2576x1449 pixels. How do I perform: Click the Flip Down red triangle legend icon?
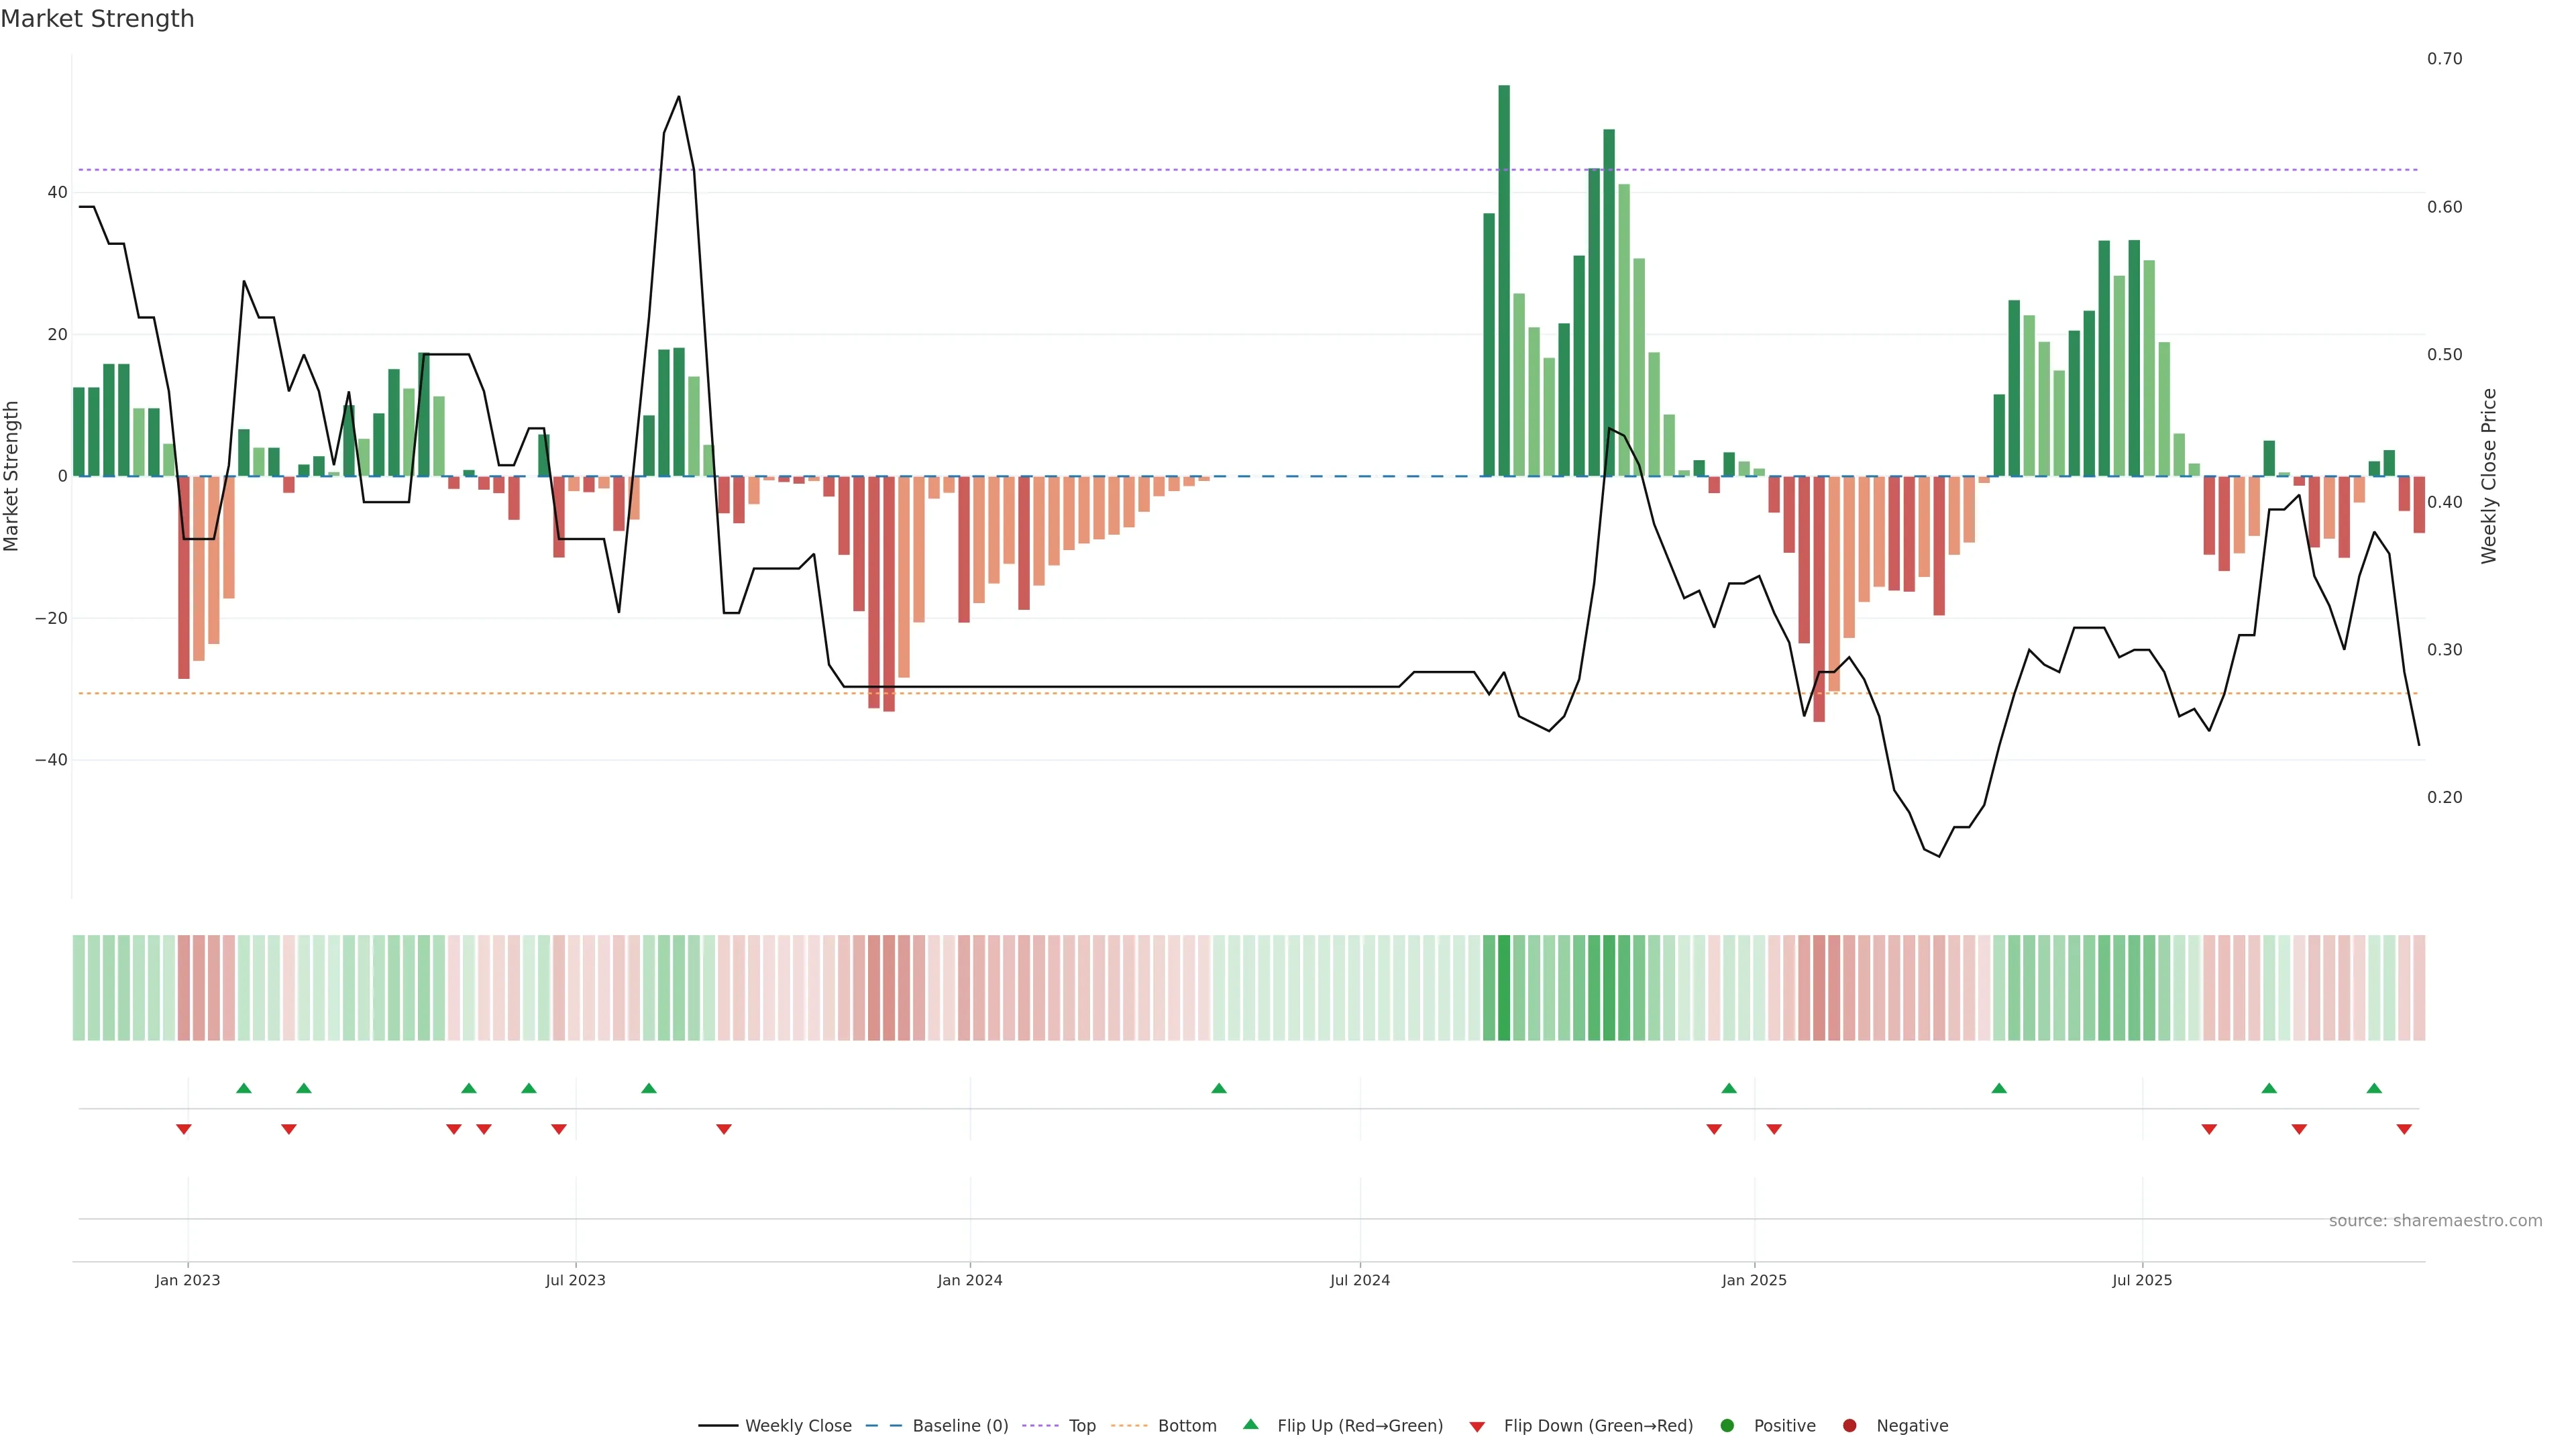(1477, 1427)
